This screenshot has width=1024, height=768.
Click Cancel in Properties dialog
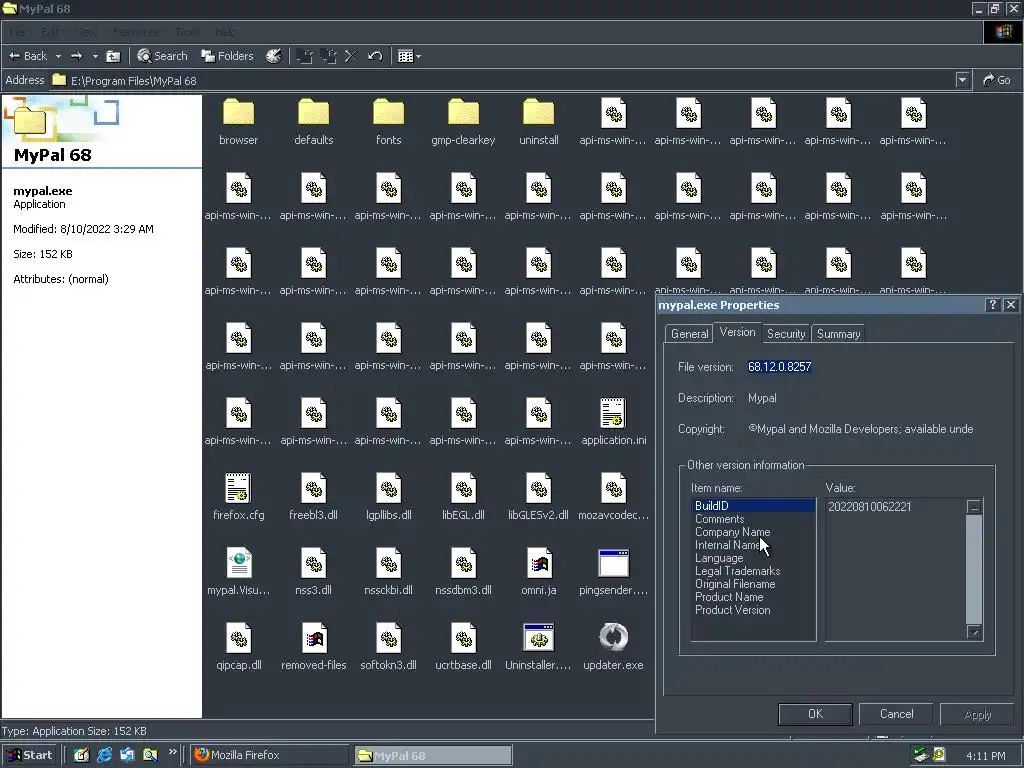[896, 714]
